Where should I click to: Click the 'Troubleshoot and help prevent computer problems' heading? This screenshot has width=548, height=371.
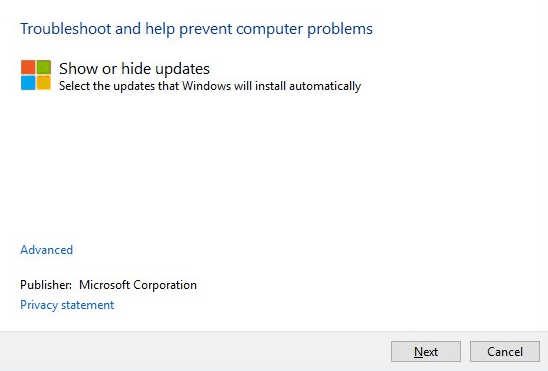[196, 29]
